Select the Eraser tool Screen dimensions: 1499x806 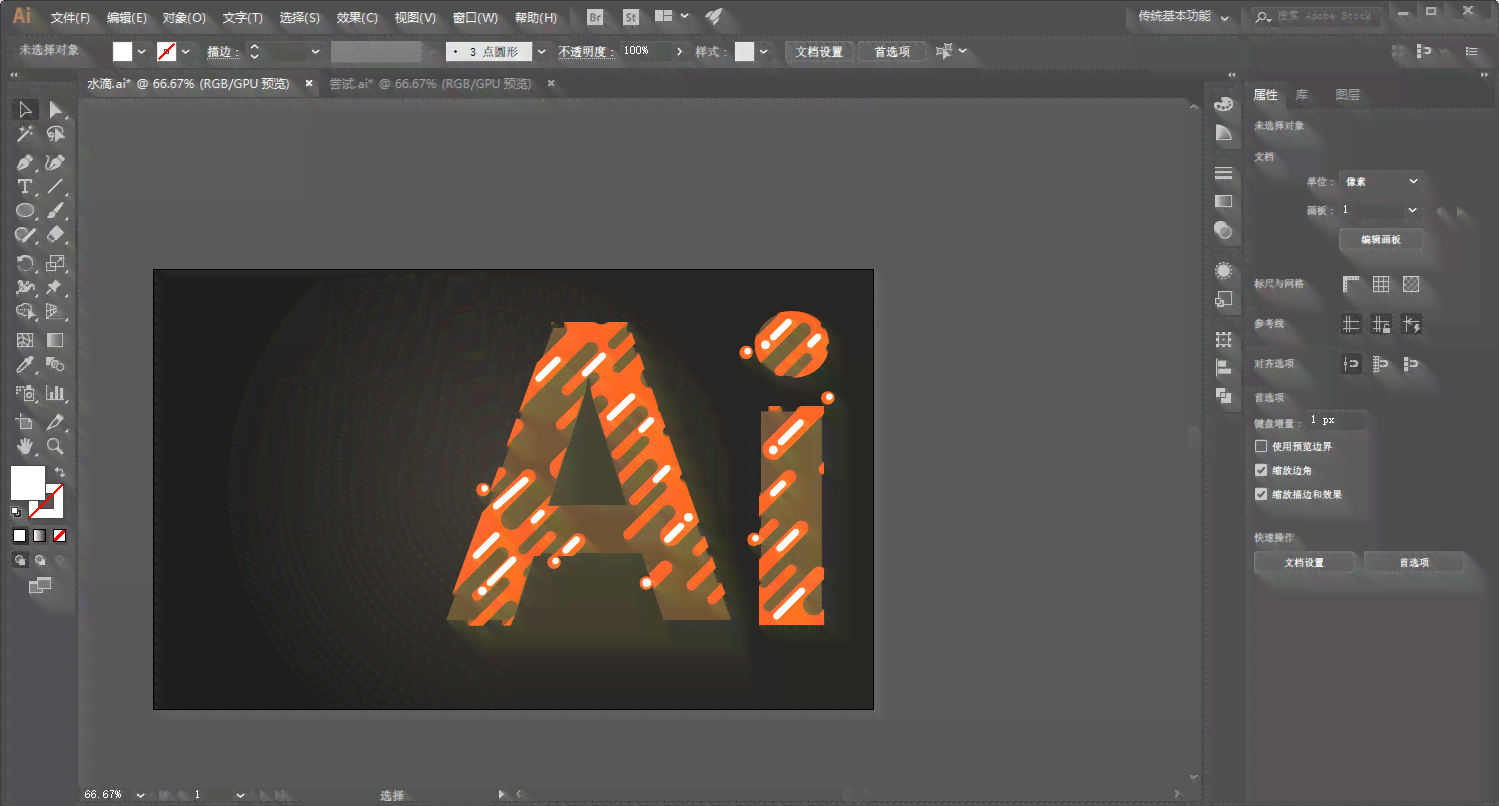[56, 236]
